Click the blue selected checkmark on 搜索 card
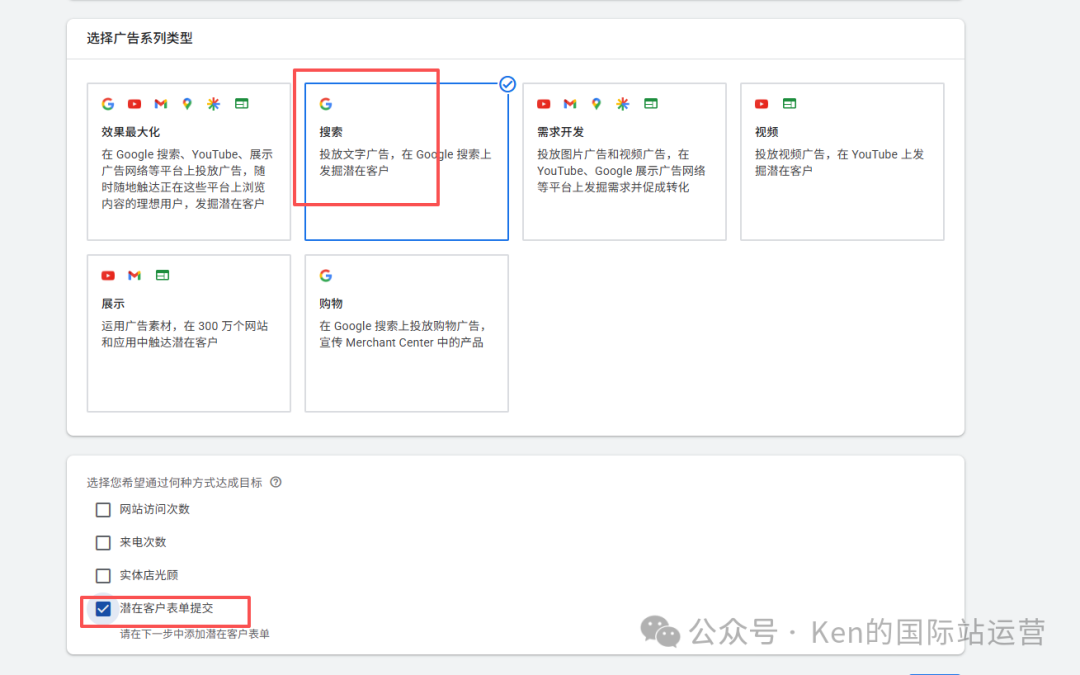Viewport: 1080px width, 675px height. tap(508, 84)
